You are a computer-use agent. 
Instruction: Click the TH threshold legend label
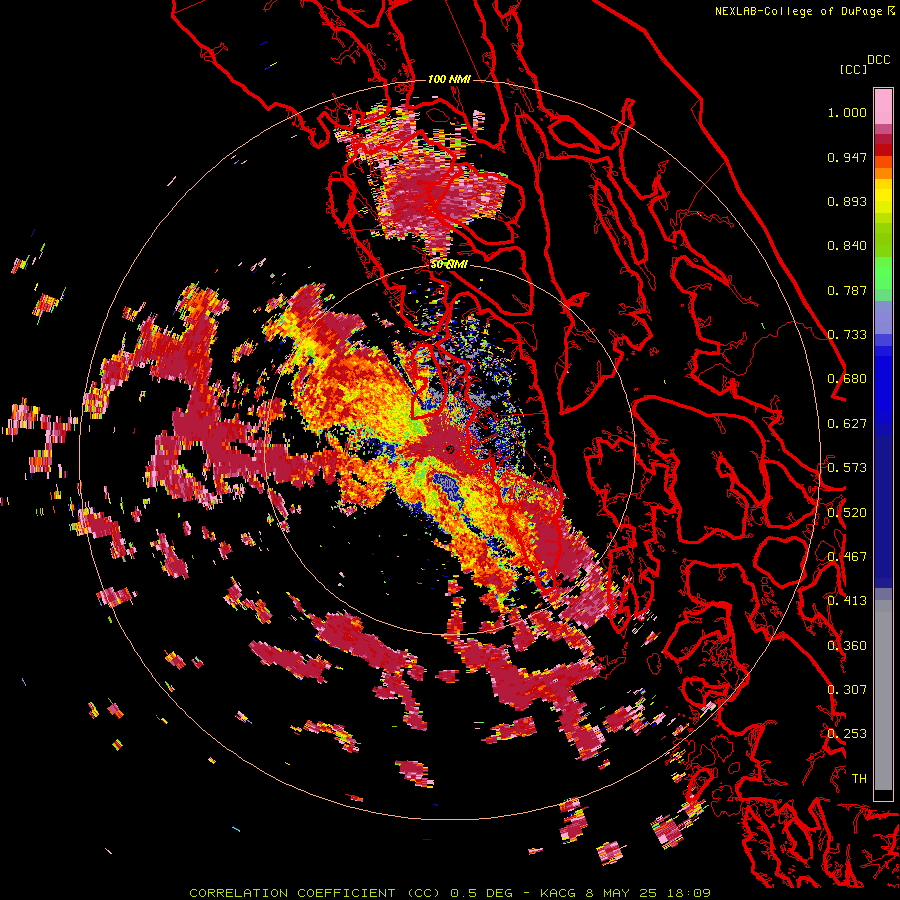coord(859,779)
